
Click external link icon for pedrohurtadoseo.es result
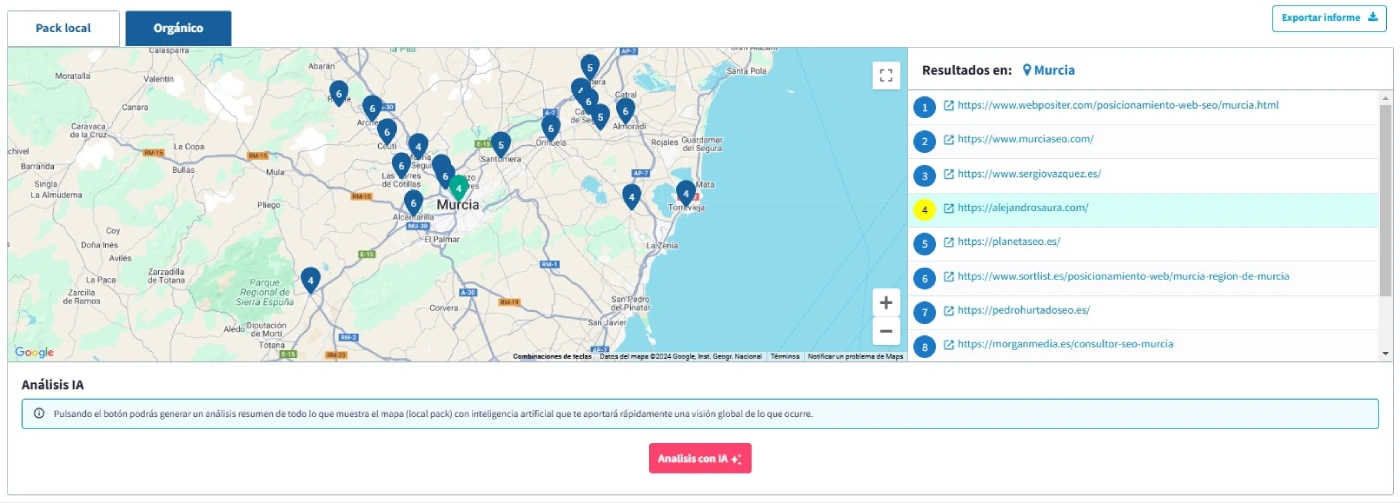coord(949,311)
